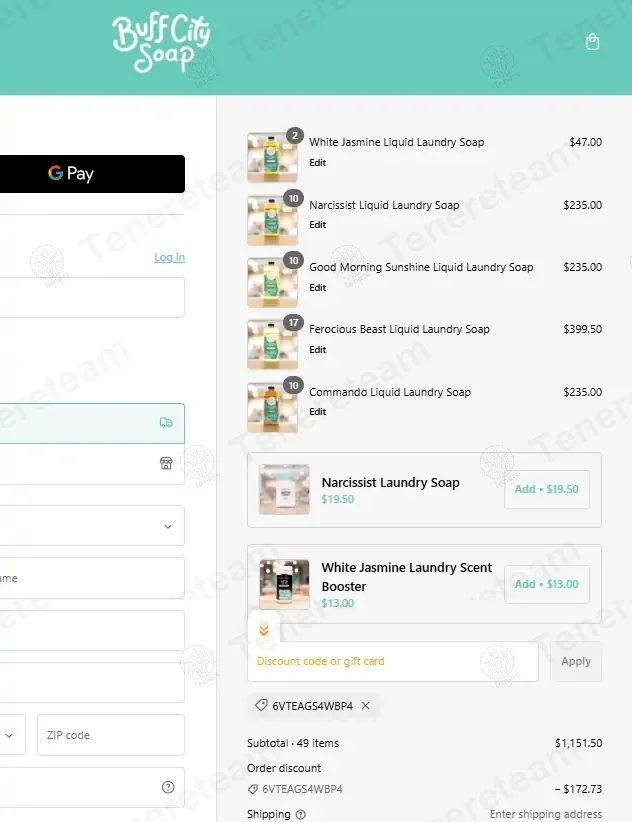The width and height of the screenshot is (632, 822).
Task: Remove discount code 6VTEAGS4WBP4 with X
Action: coord(365,706)
